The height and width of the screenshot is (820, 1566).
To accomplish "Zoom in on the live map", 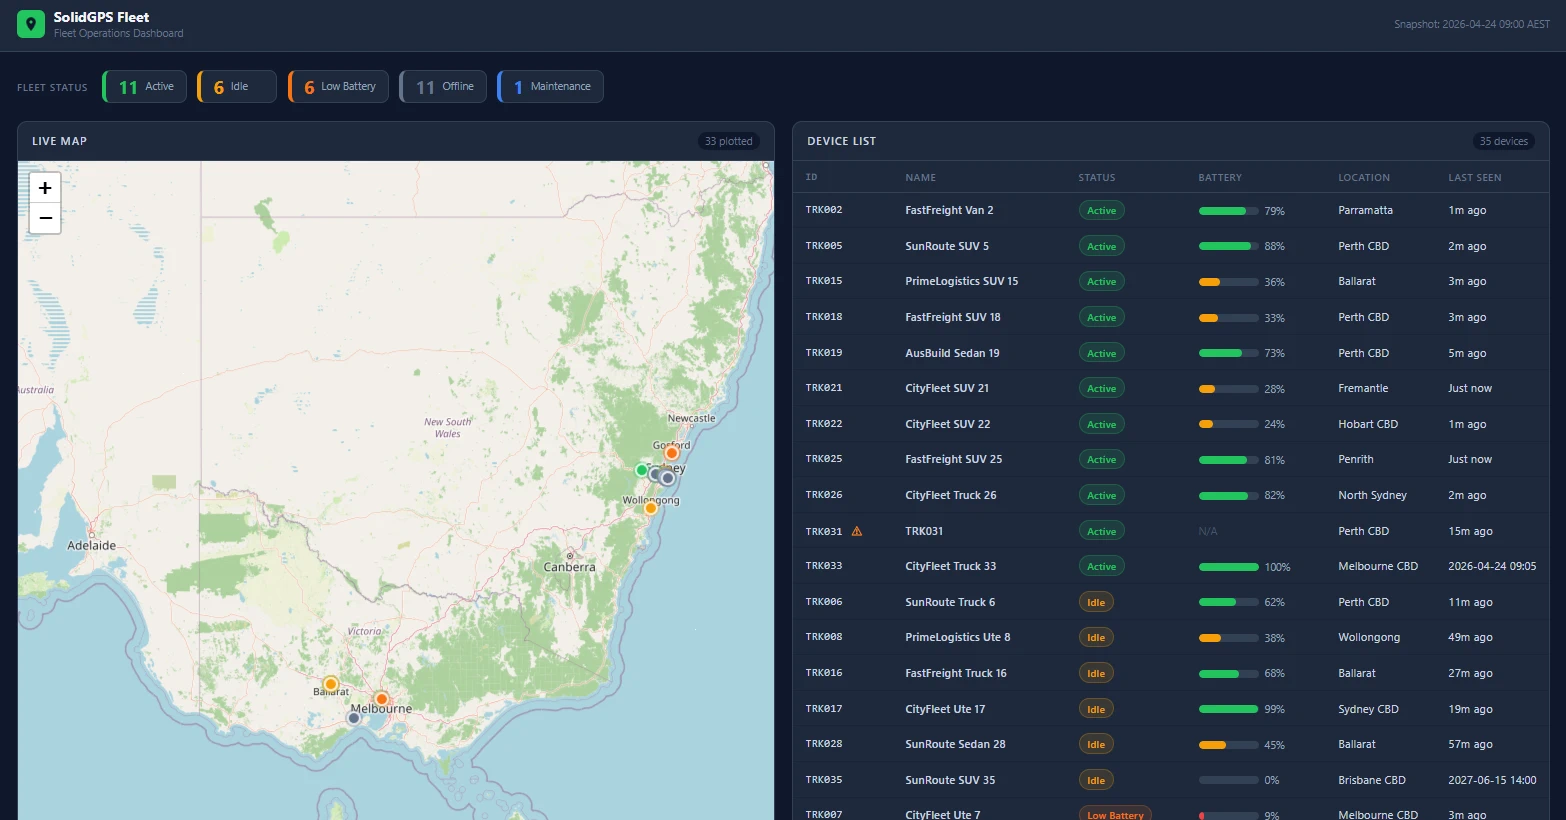I will (x=45, y=188).
